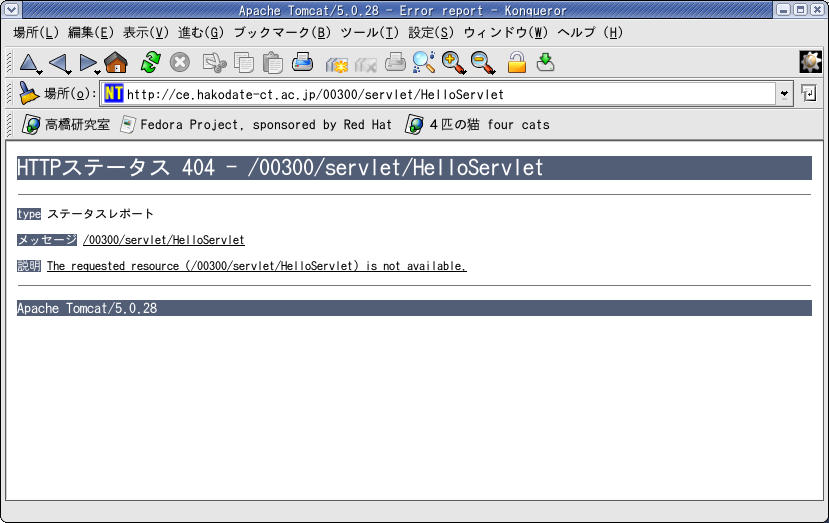Click the 'requested resource is not available' text
Viewport: 829px width, 523px height.
point(256,266)
